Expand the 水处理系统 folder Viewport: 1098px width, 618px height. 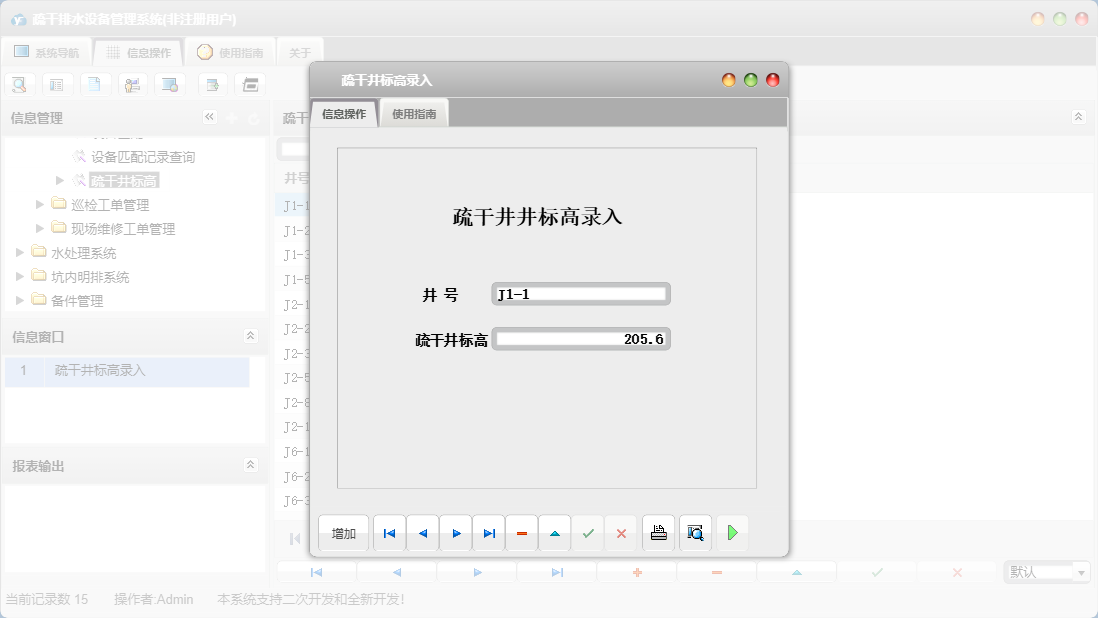[x=18, y=252]
